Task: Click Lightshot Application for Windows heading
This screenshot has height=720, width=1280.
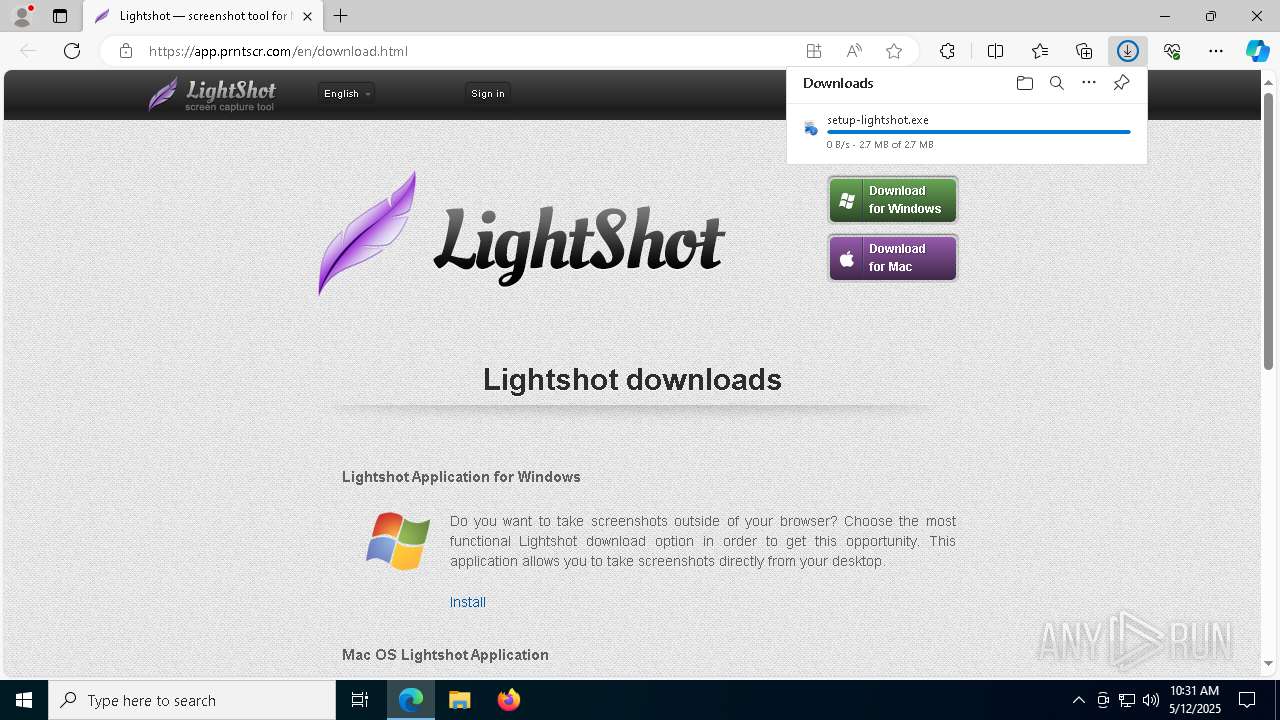Action: point(461,477)
